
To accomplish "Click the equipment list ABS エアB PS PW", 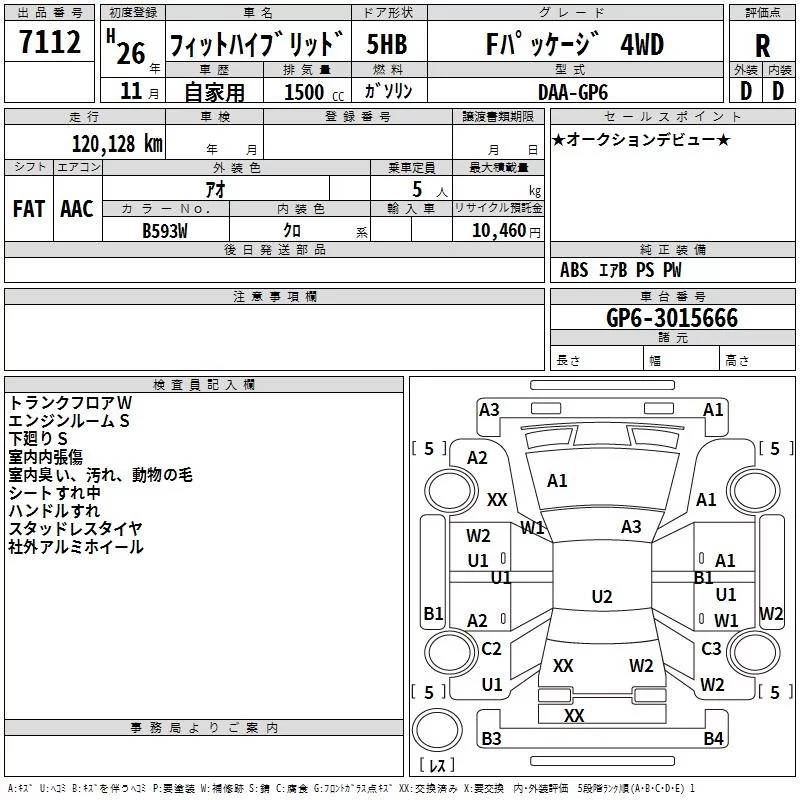I will tap(620, 270).
